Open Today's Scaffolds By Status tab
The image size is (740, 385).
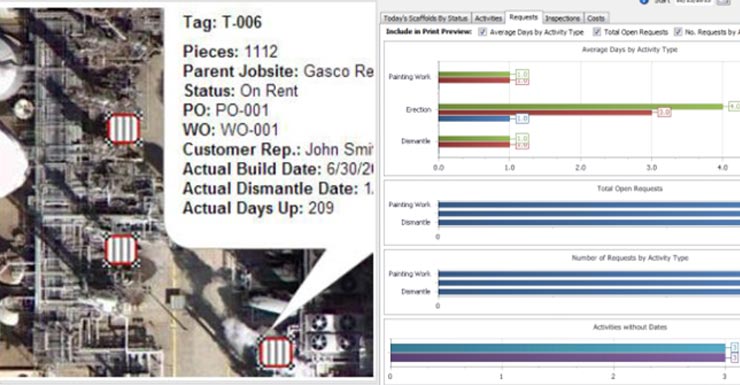click(x=426, y=18)
